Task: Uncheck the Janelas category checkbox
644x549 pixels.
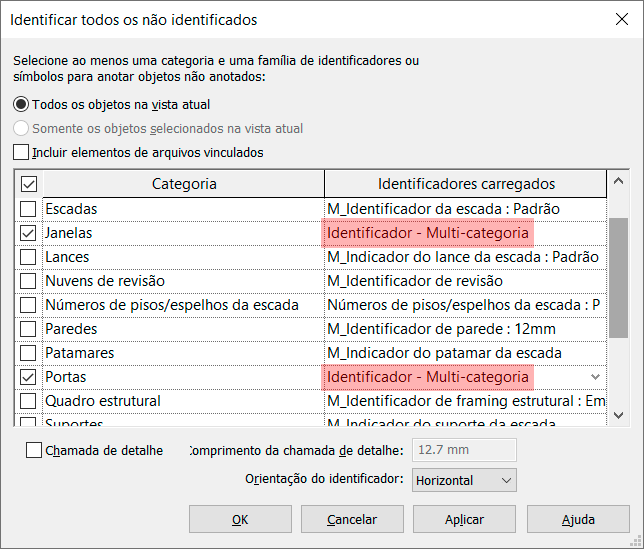Action: click(28, 233)
